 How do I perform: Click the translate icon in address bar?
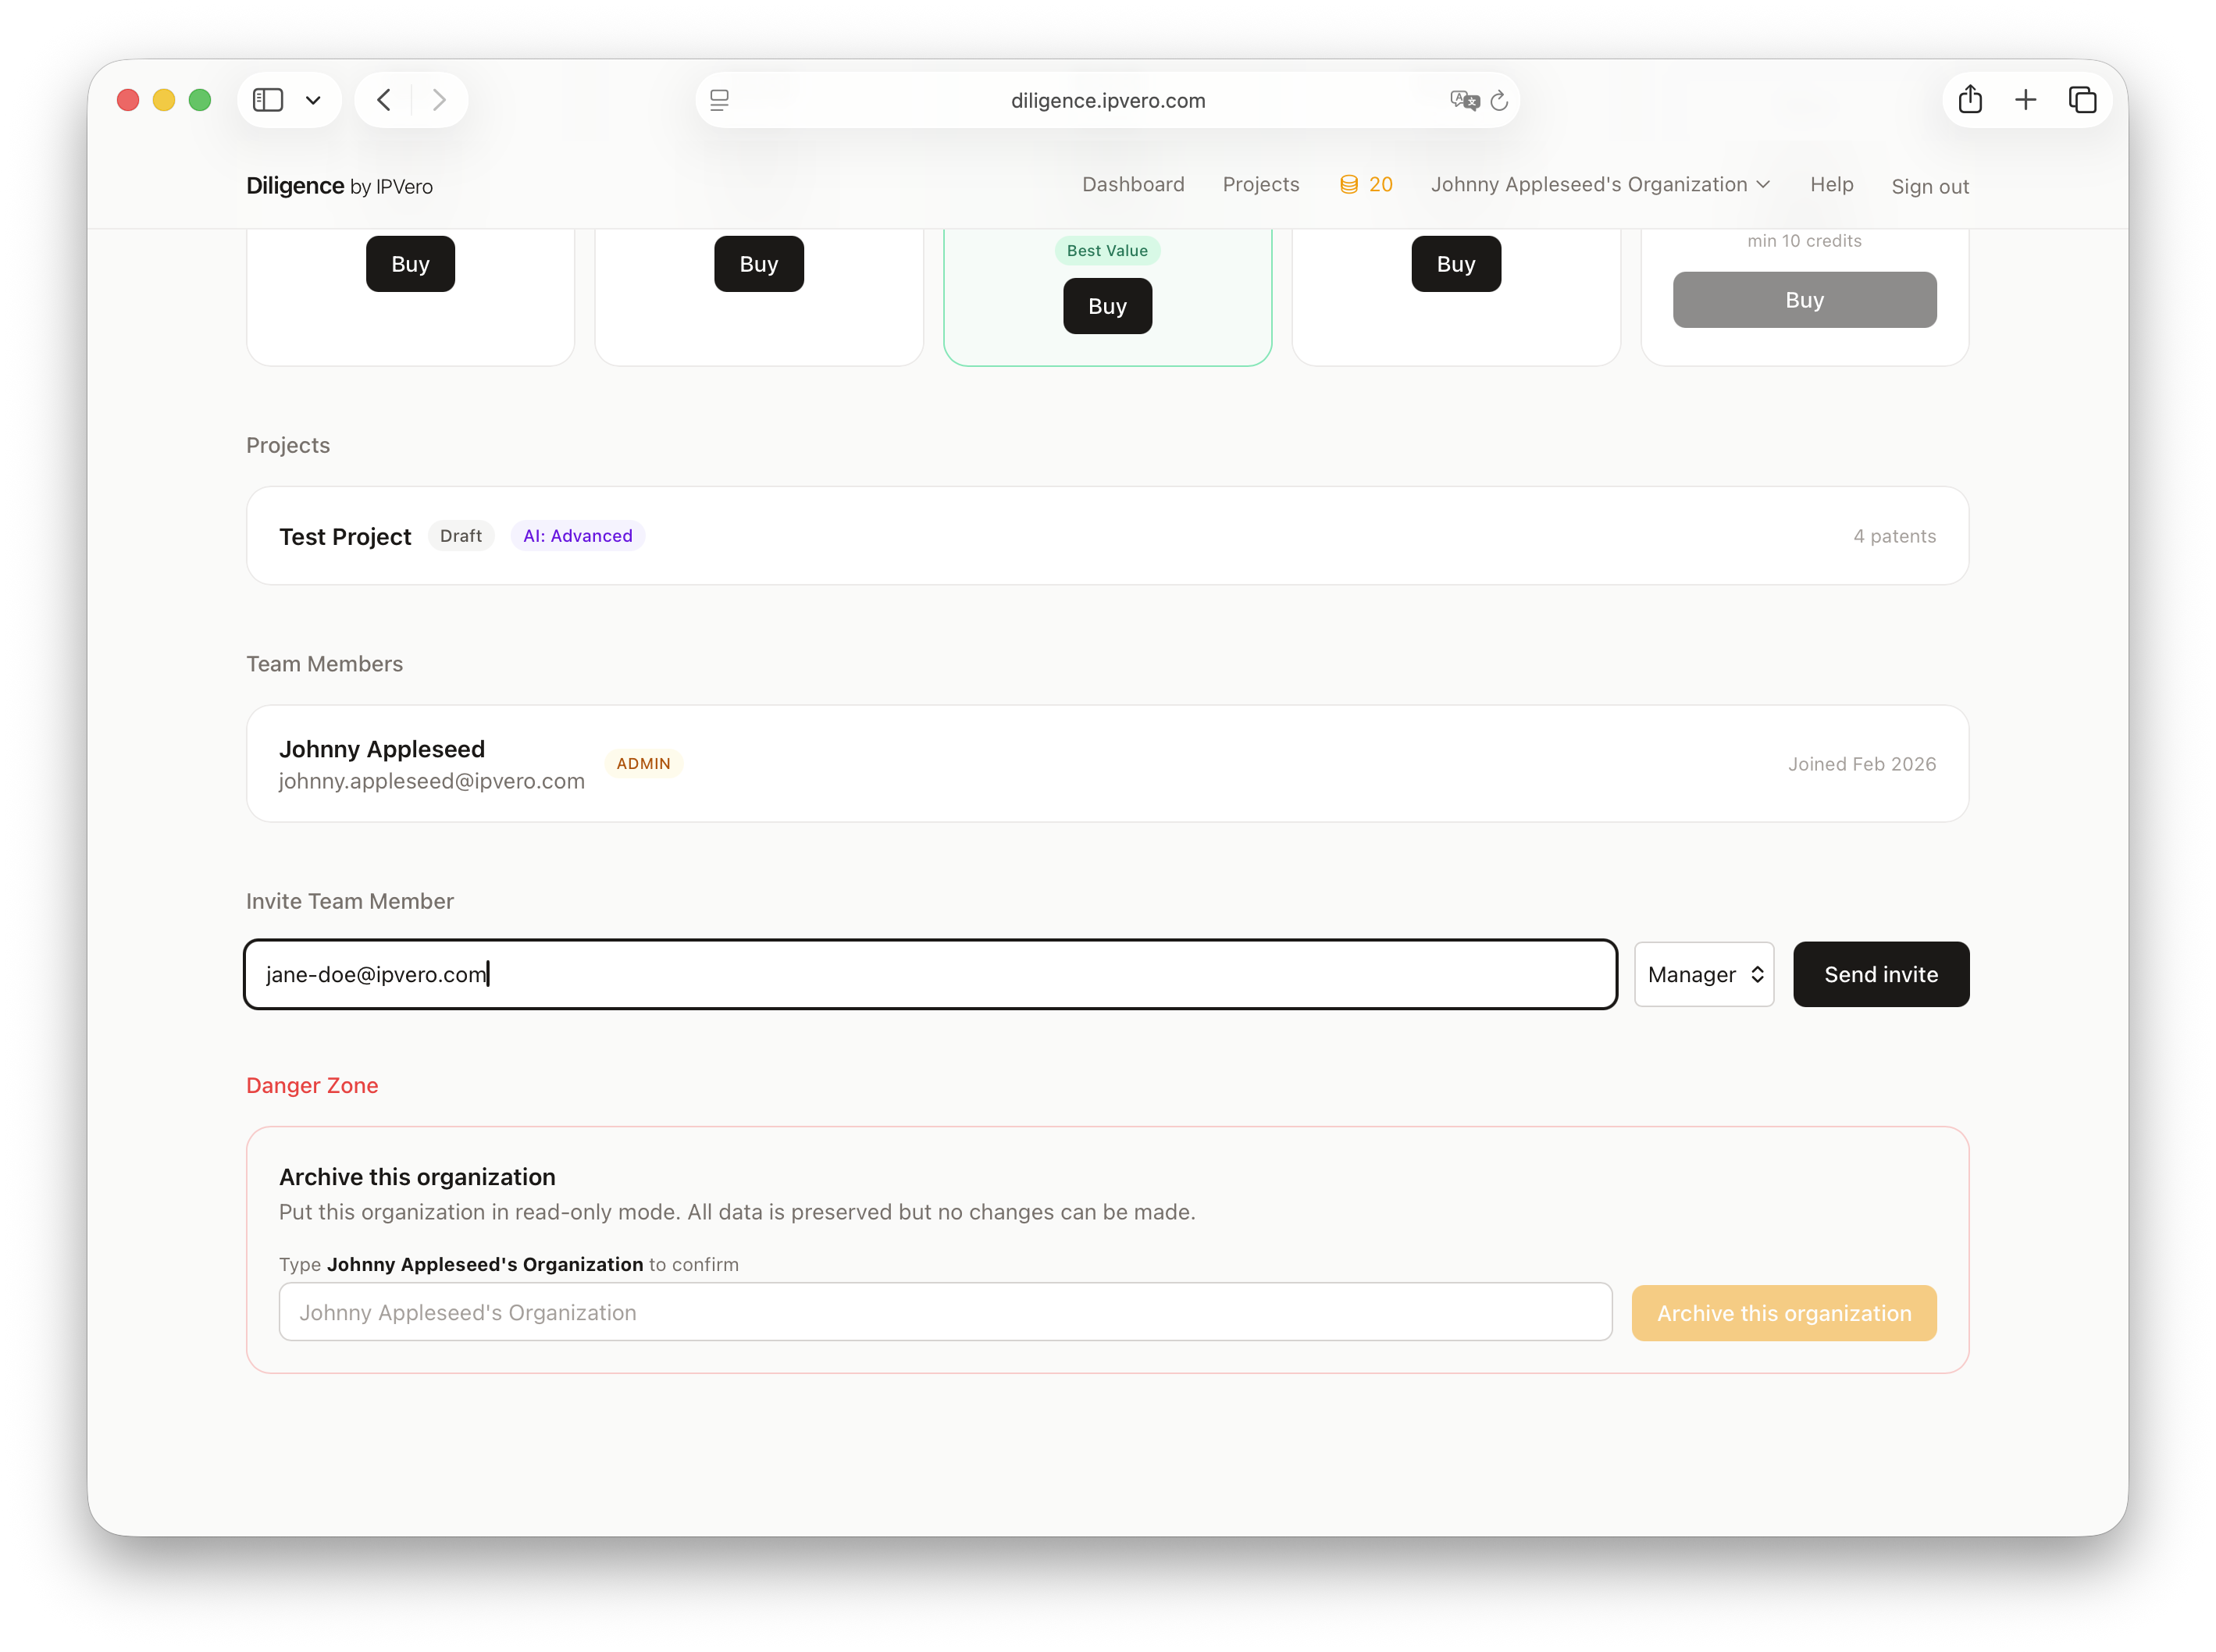pyautogui.click(x=1463, y=100)
